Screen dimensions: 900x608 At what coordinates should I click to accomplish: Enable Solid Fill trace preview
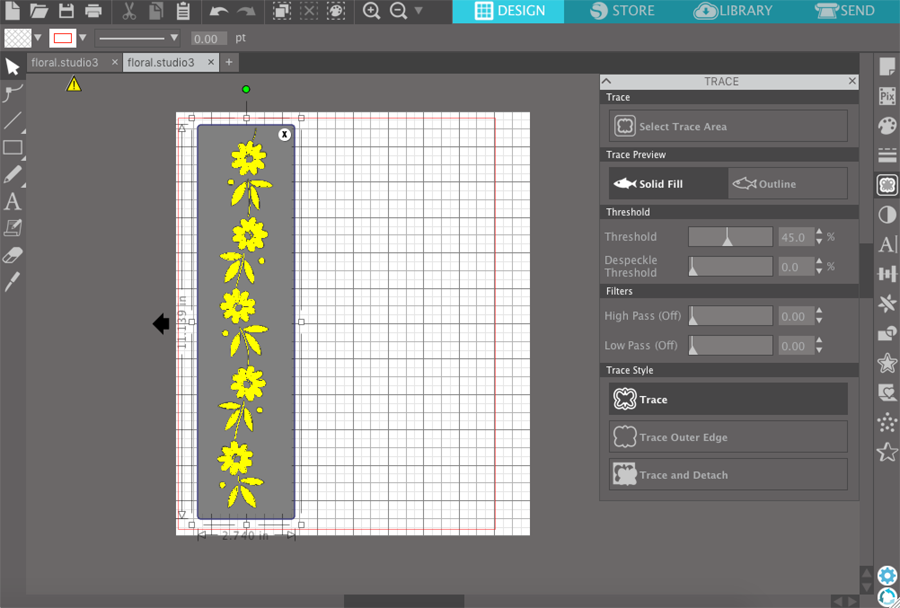click(668, 184)
